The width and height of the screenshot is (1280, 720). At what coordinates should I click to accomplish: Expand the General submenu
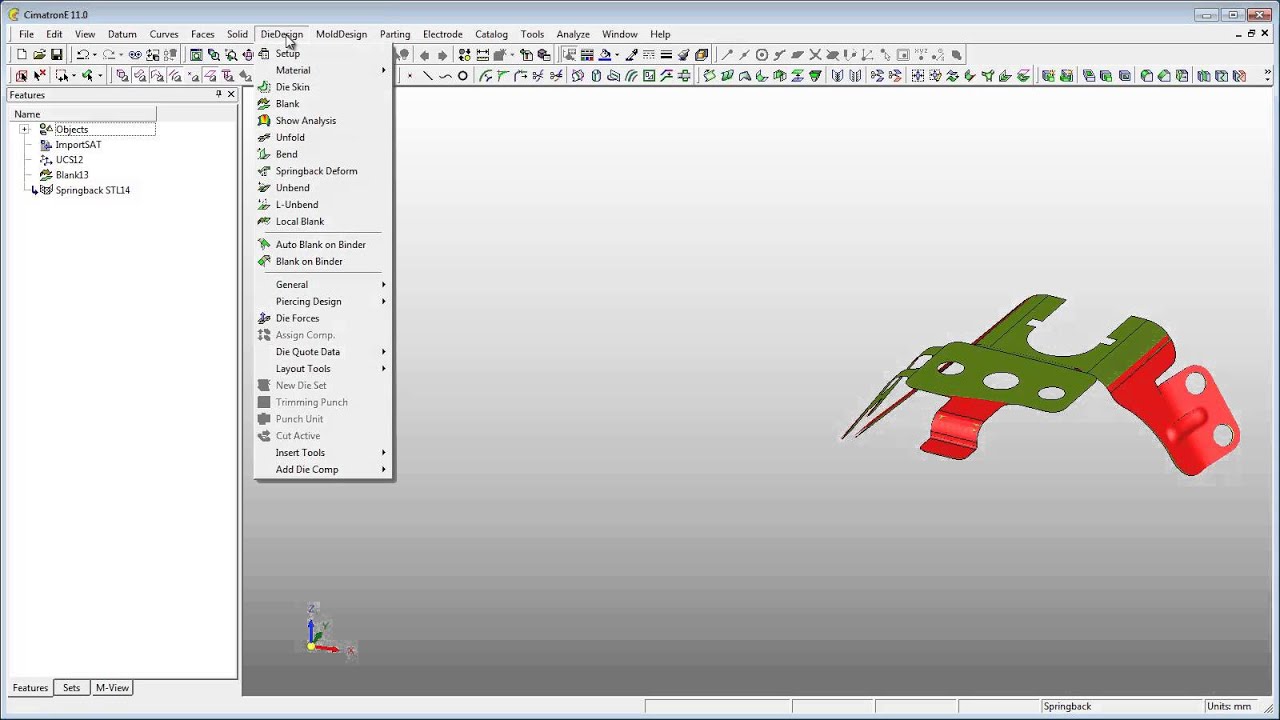click(323, 284)
